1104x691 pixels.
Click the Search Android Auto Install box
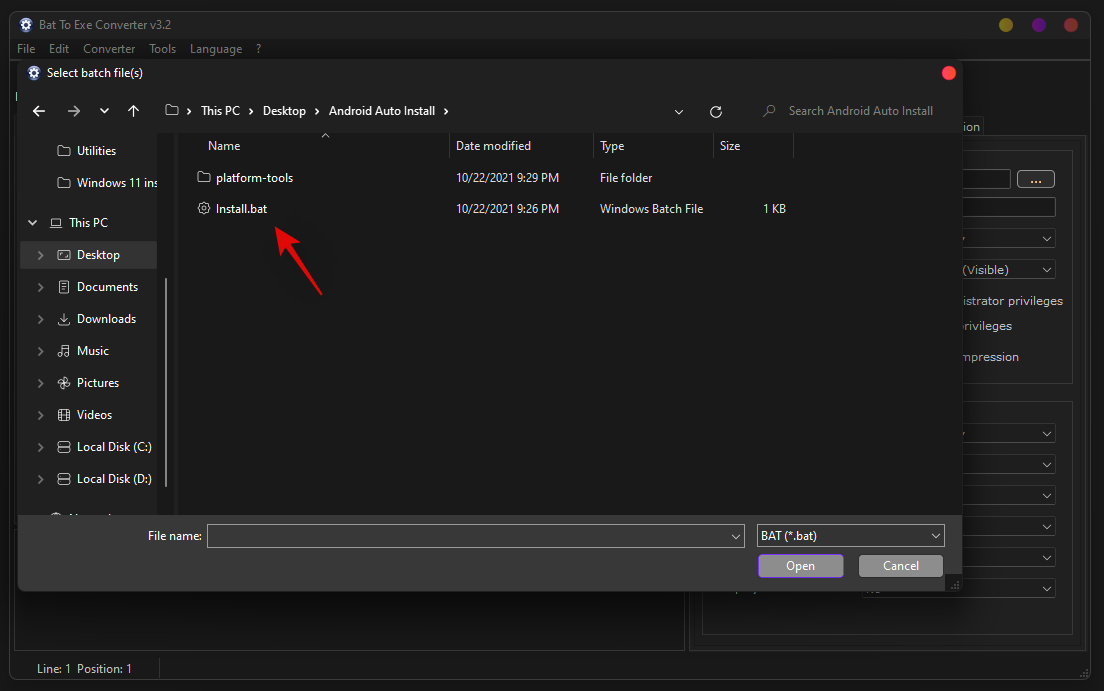tap(860, 111)
